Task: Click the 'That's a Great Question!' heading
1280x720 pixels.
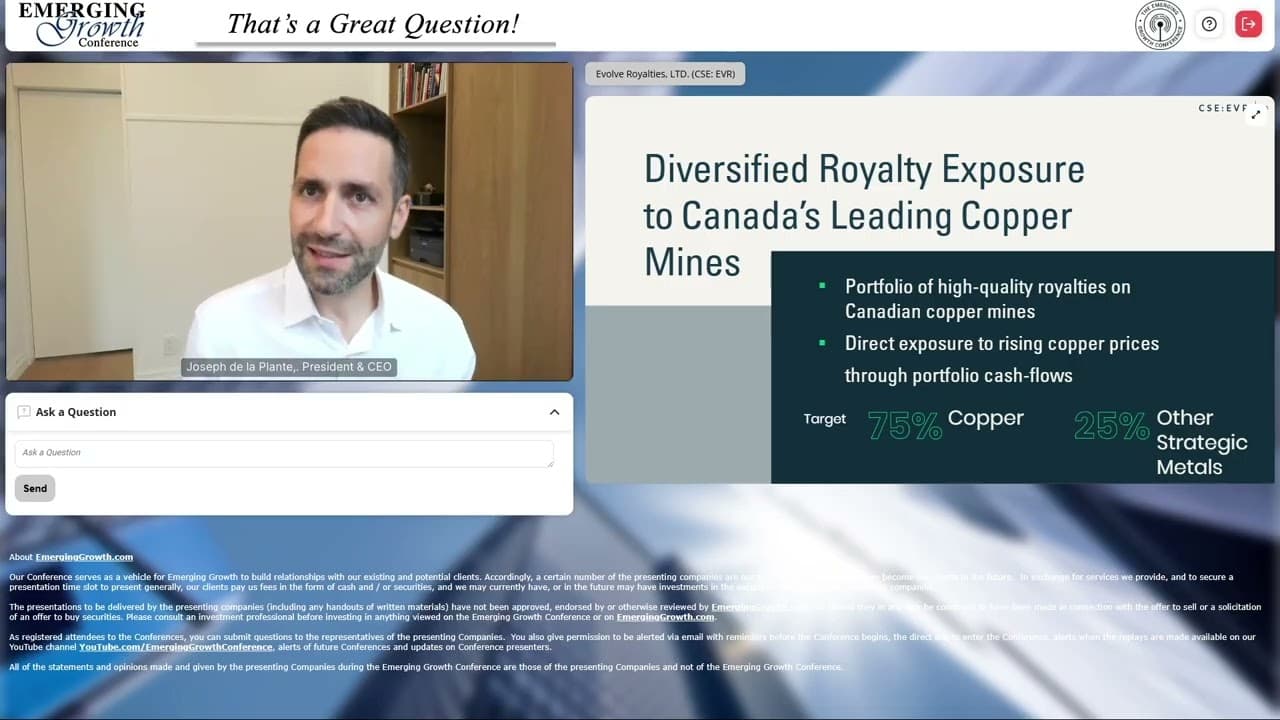Action: point(373,24)
